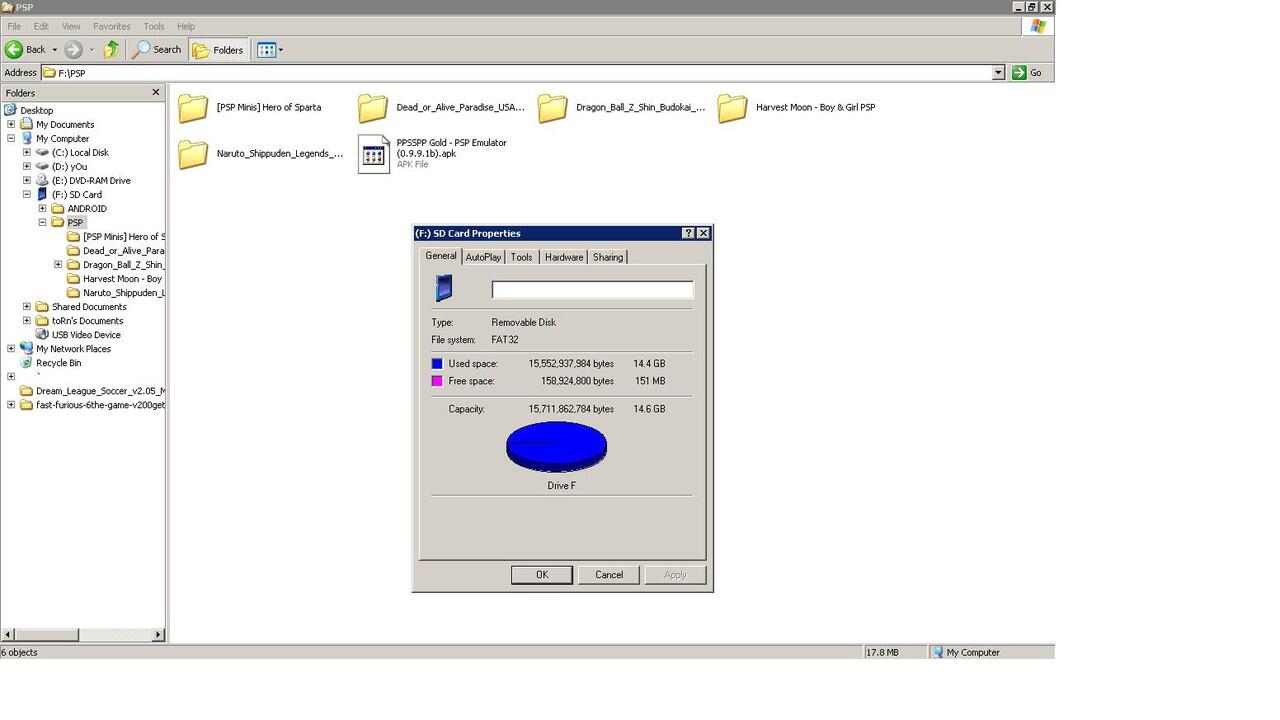The width and height of the screenshot is (1280, 720).
Task: Expand Dragon_Ball_Z_Shin tree node
Action: [x=59, y=265]
